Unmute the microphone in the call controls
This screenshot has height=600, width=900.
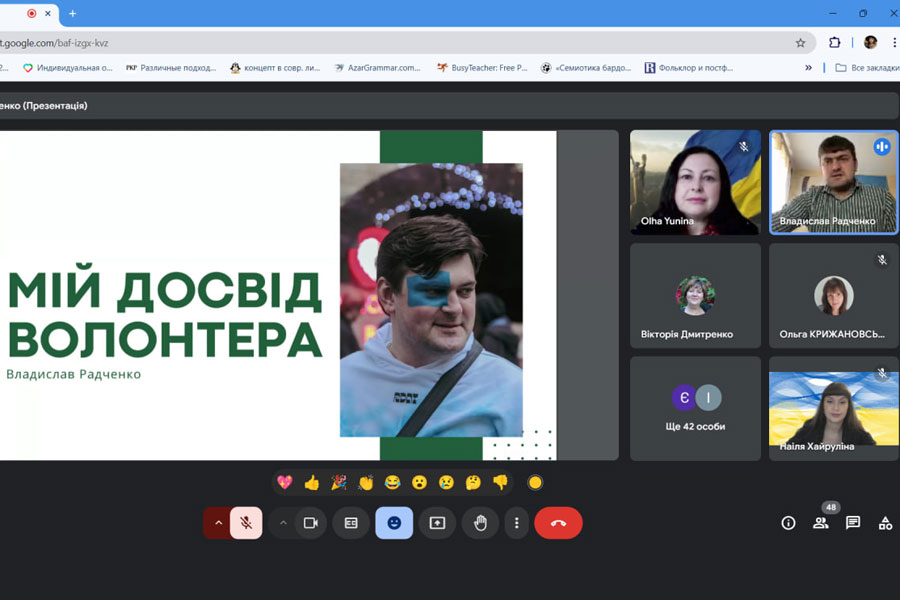click(x=246, y=523)
